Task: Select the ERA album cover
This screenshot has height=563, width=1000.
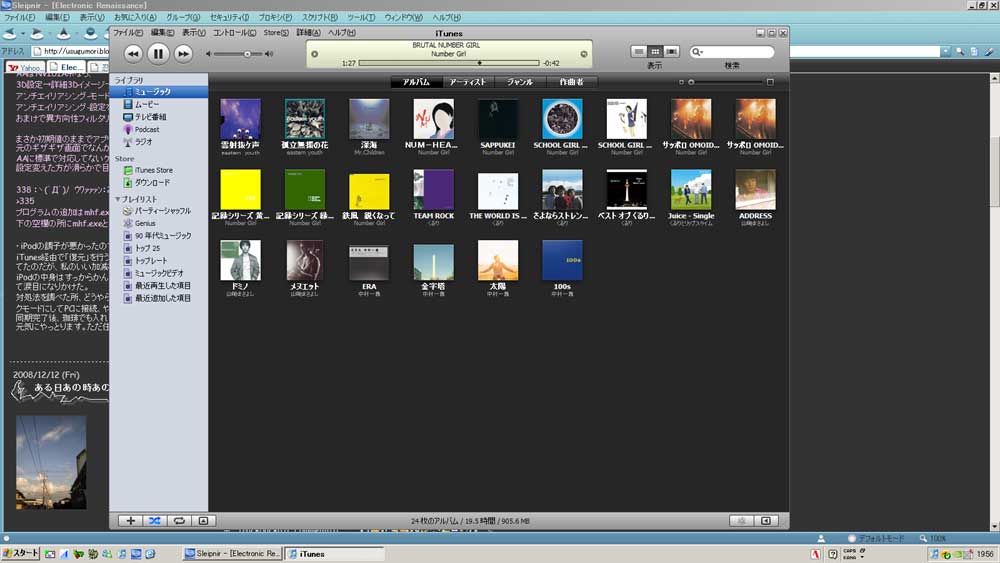Action: (369, 263)
